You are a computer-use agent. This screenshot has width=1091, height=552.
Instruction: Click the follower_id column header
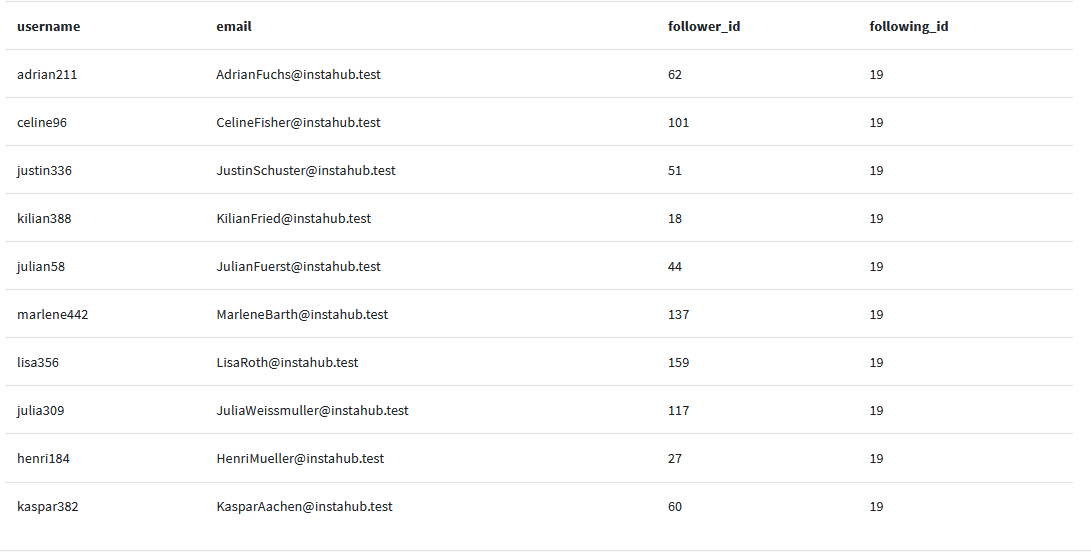(703, 26)
